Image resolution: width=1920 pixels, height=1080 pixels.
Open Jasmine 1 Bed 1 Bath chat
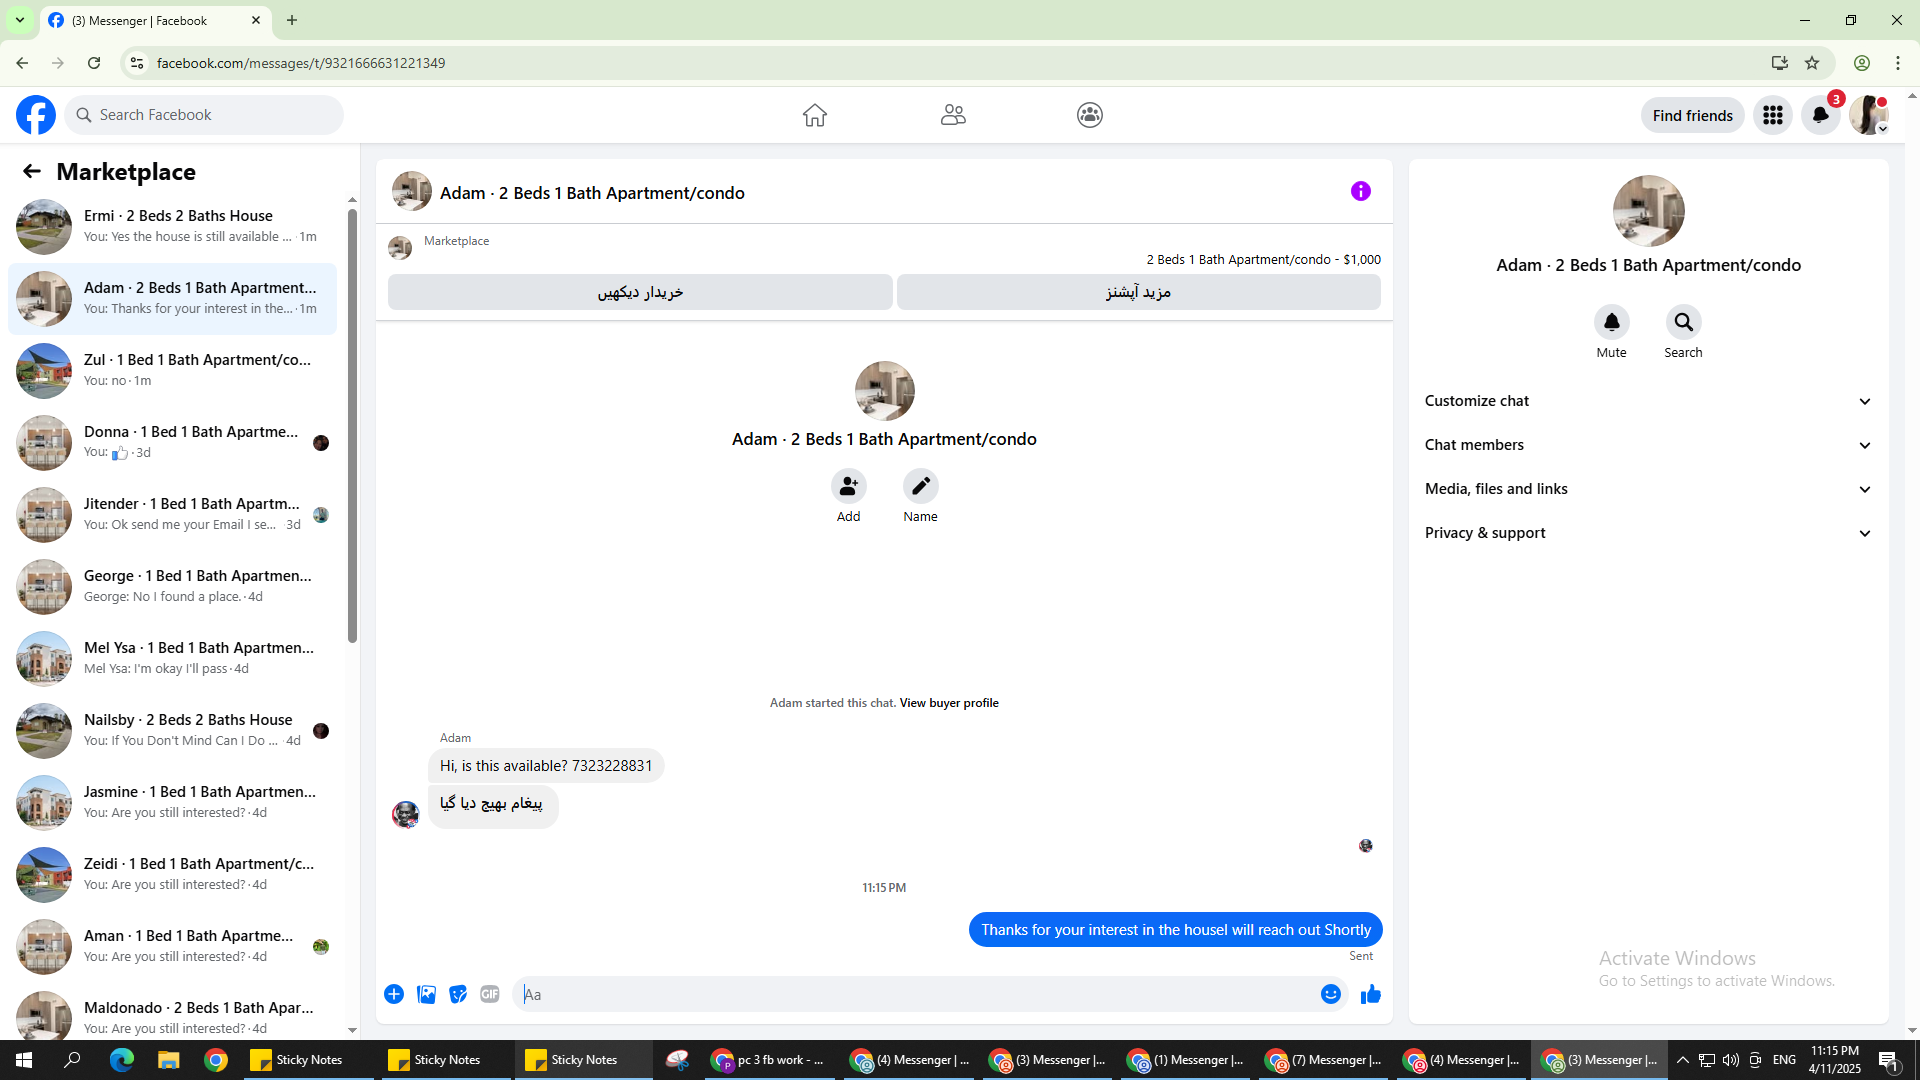coord(172,802)
